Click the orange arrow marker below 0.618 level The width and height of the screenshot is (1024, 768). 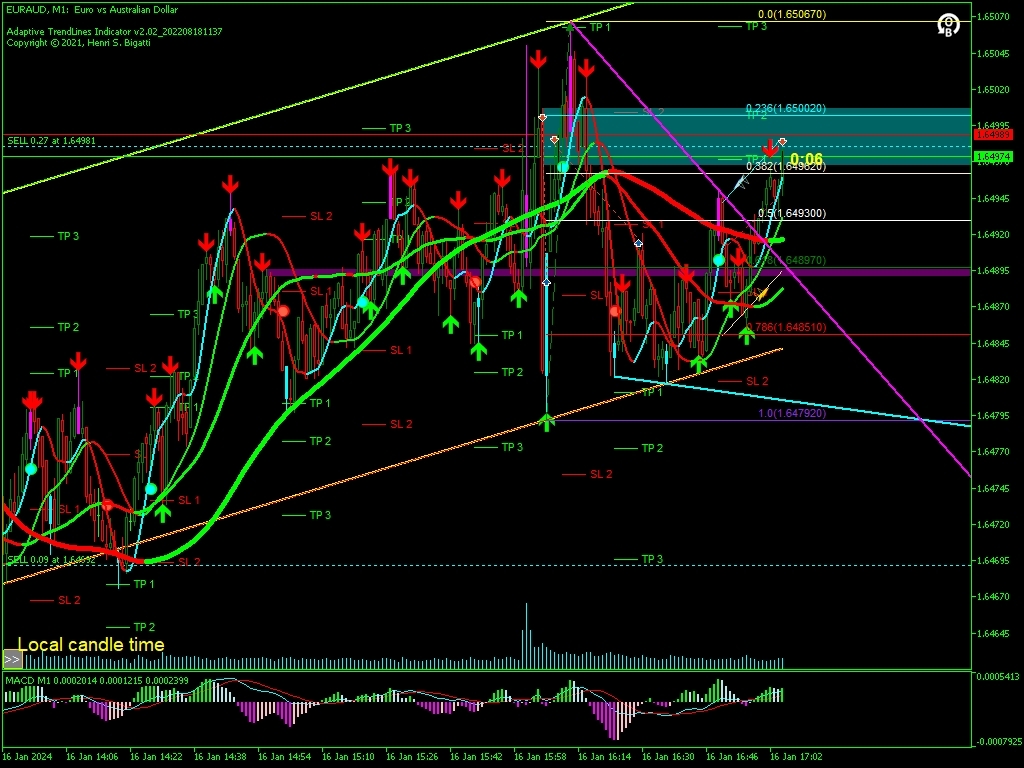point(761,295)
